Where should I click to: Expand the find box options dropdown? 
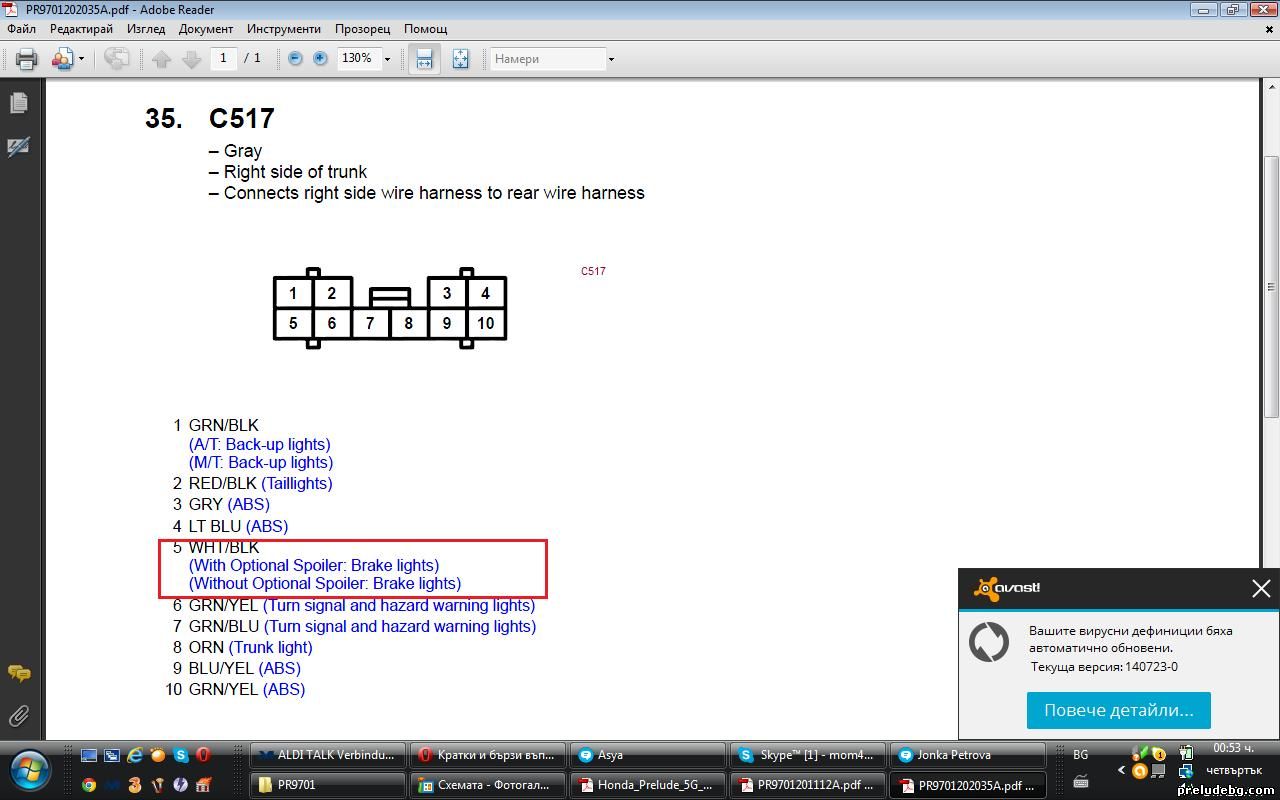[611, 59]
